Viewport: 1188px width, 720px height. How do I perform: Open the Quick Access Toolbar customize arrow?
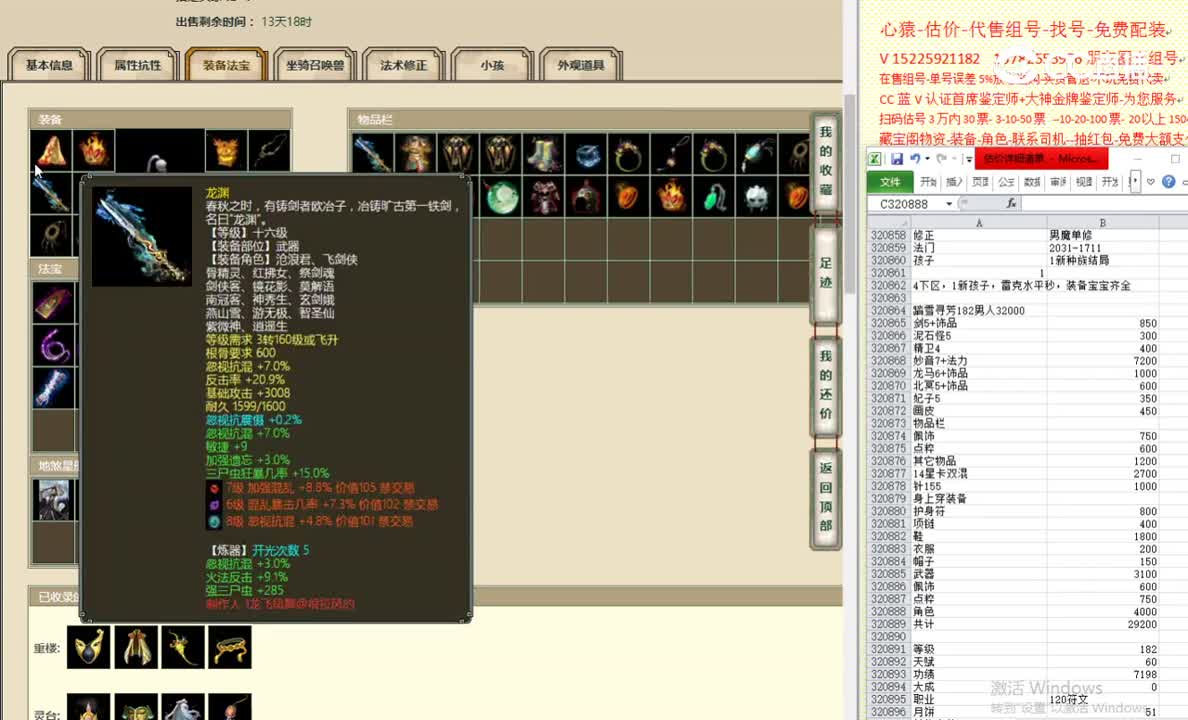tap(968, 159)
